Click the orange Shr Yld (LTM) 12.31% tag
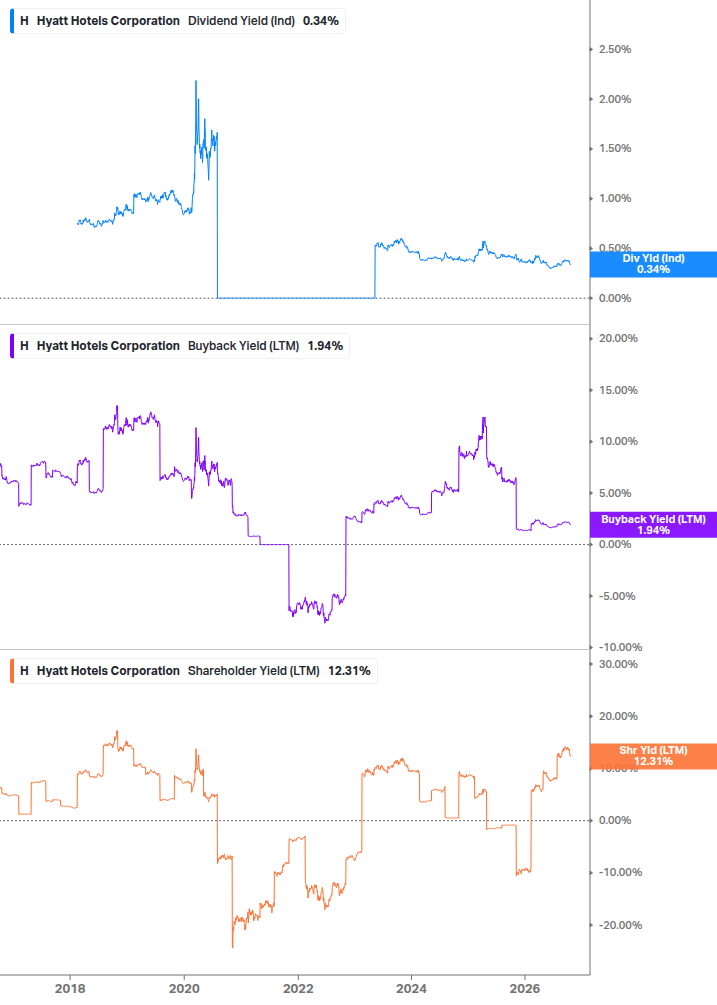 653,756
